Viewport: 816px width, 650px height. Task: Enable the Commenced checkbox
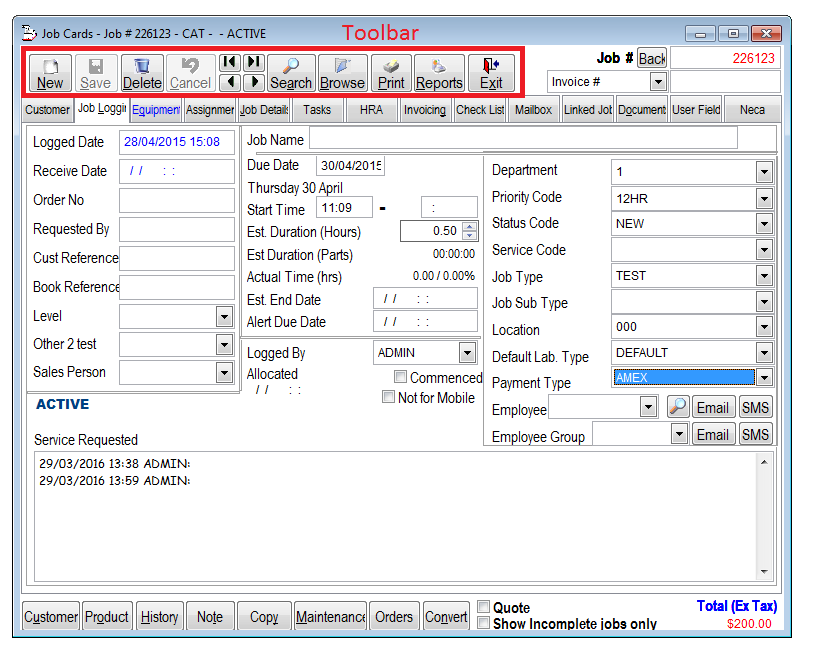click(x=400, y=377)
